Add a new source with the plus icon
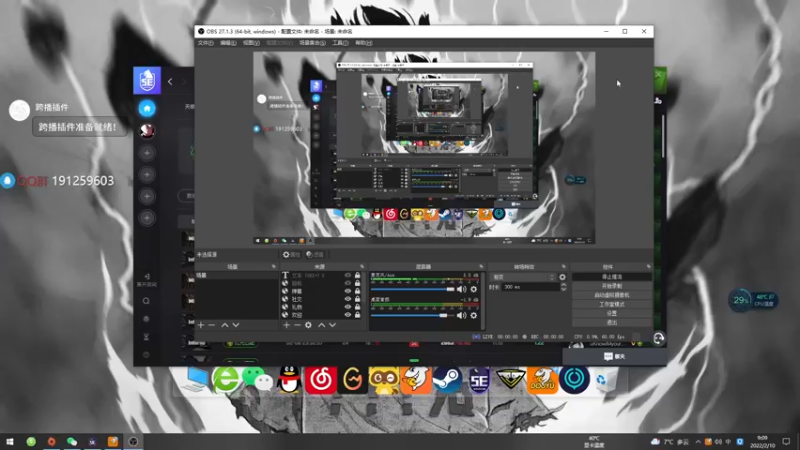Viewport: 800px width, 450px height. pos(286,325)
